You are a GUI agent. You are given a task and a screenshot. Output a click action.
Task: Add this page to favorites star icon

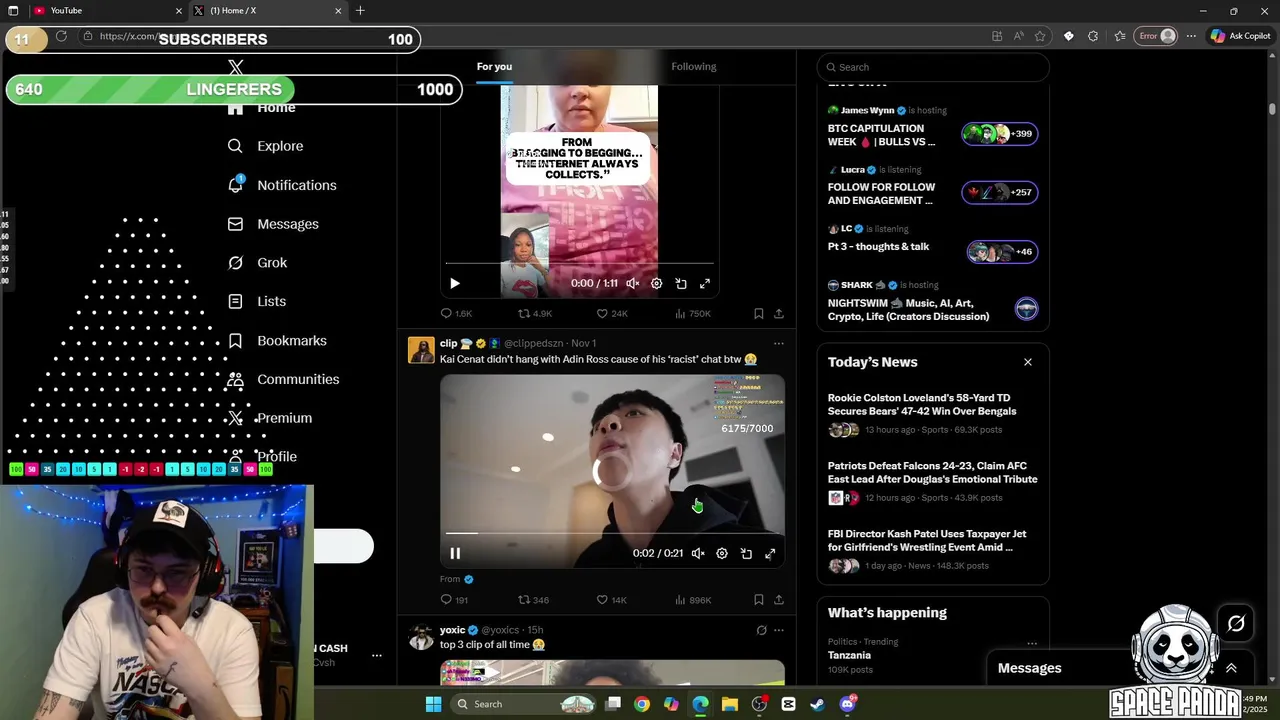point(1040,36)
